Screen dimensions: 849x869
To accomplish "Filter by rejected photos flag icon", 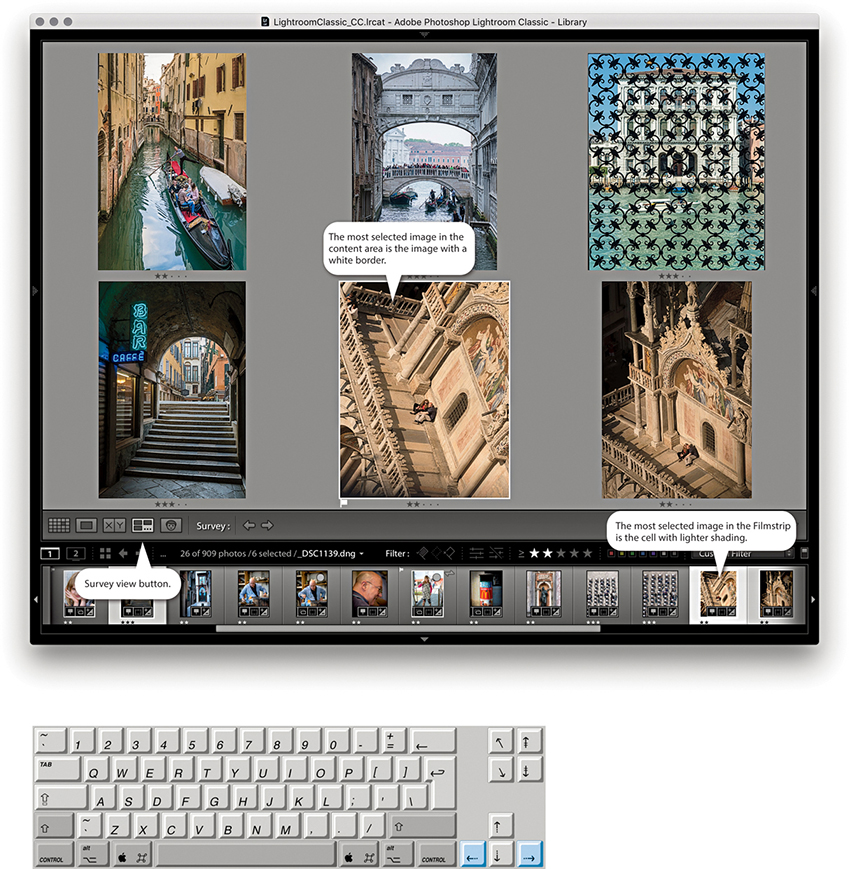I will tap(449, 553).
